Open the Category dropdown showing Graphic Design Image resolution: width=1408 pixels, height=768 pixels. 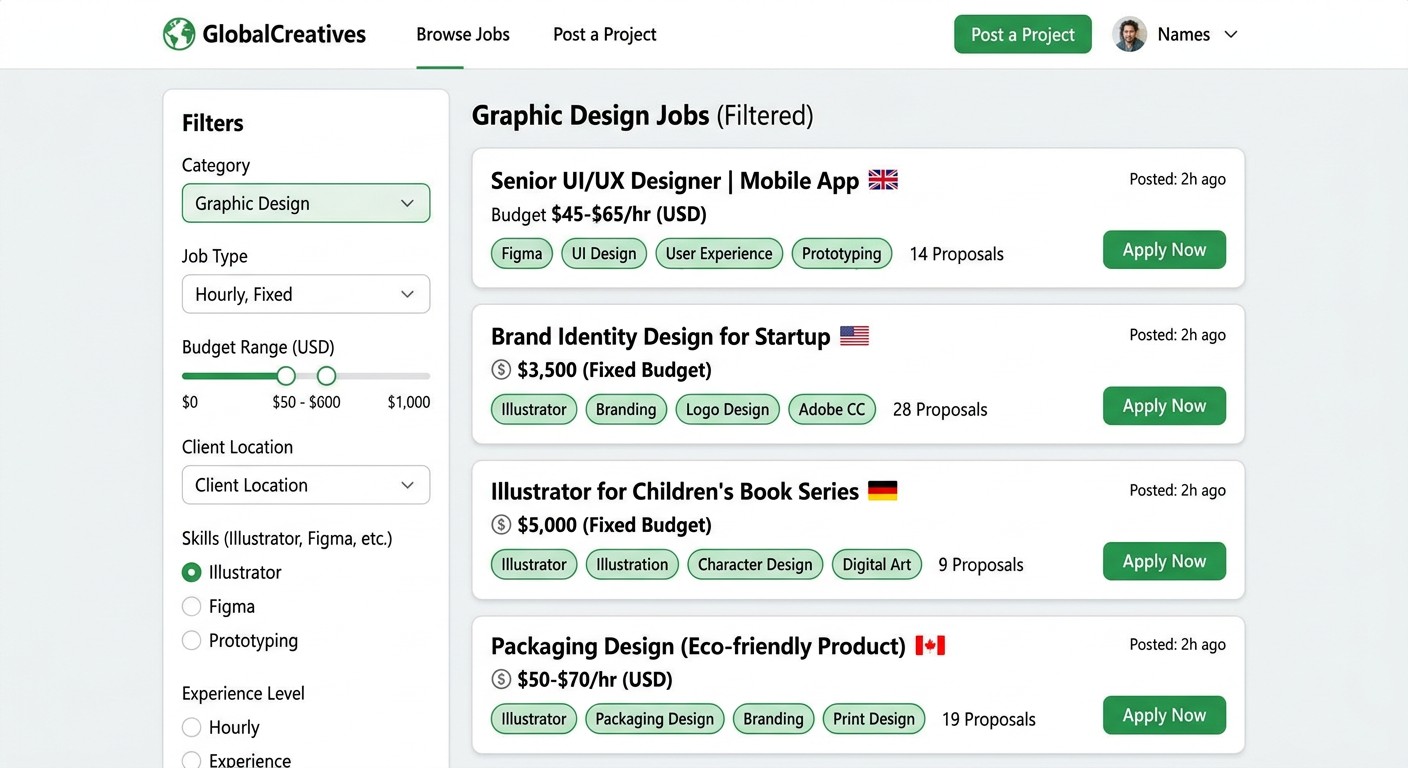[306, 203]
